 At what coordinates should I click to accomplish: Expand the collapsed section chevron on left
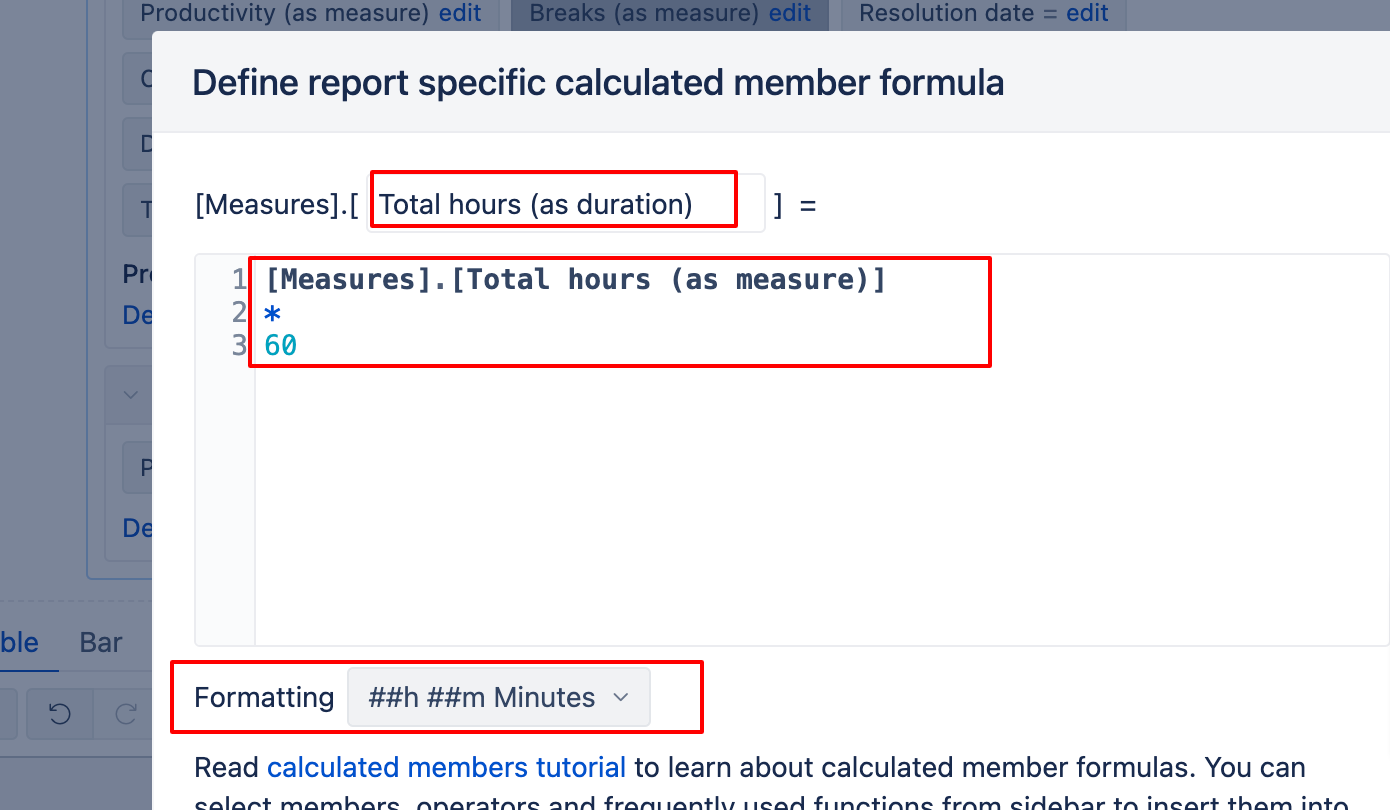(130, 394)
